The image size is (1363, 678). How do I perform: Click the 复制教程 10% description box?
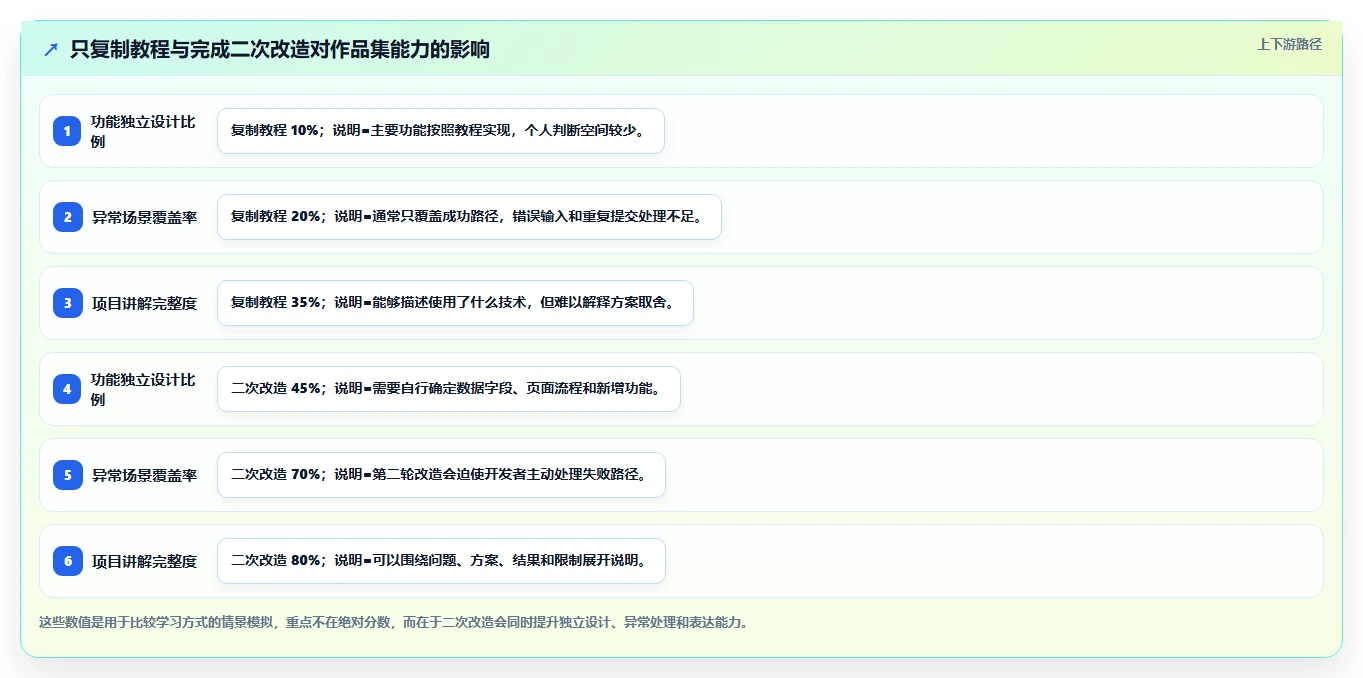coord(441,131)
